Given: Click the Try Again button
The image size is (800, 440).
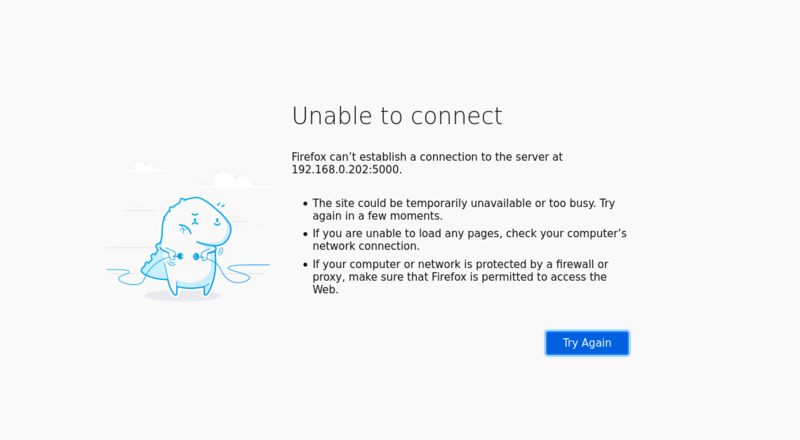Looking at the screenshot, I should 587,343.
